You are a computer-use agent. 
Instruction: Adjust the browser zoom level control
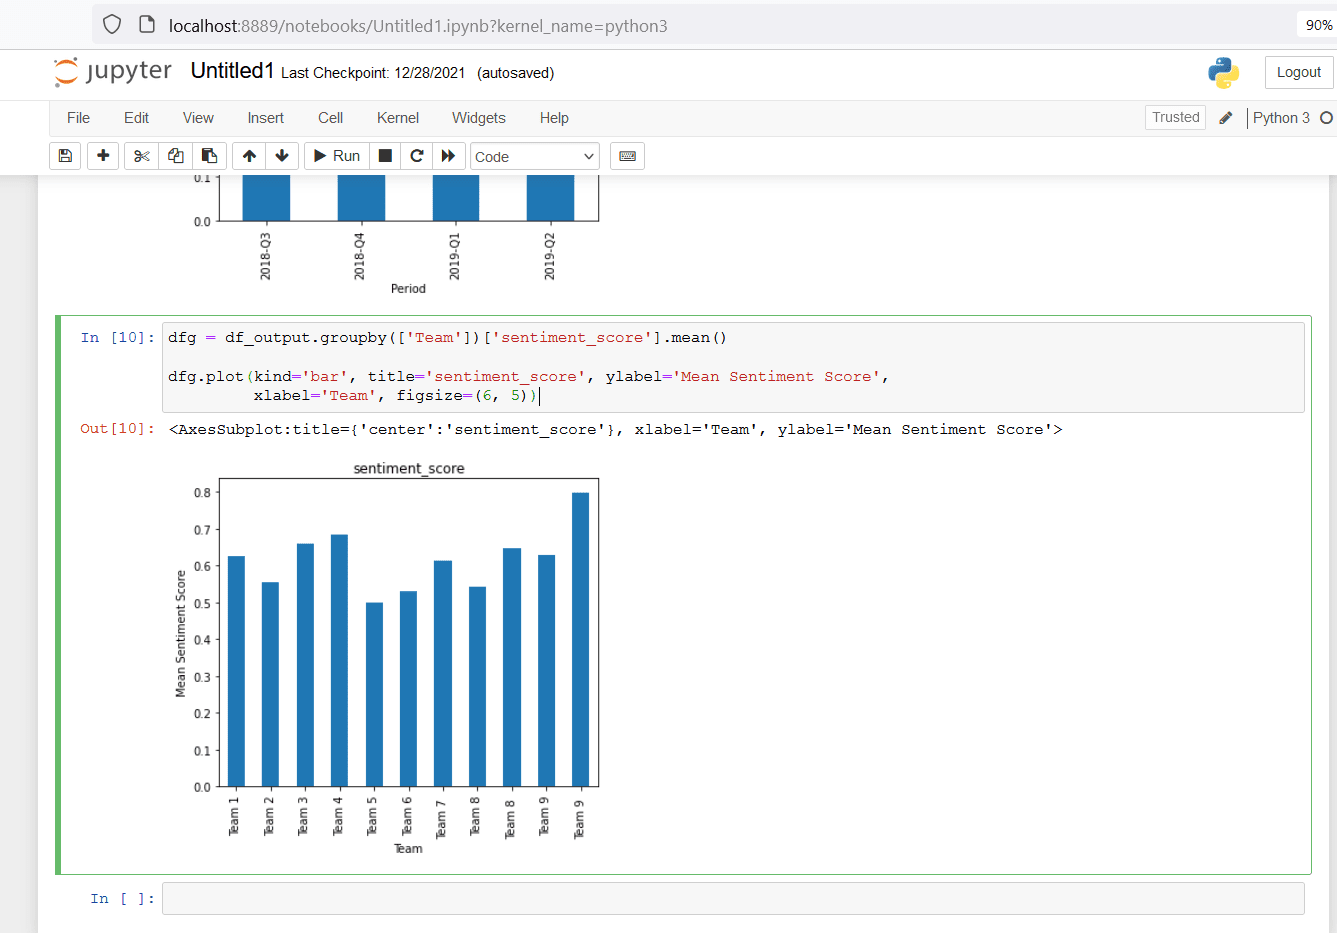point(1317,23)
